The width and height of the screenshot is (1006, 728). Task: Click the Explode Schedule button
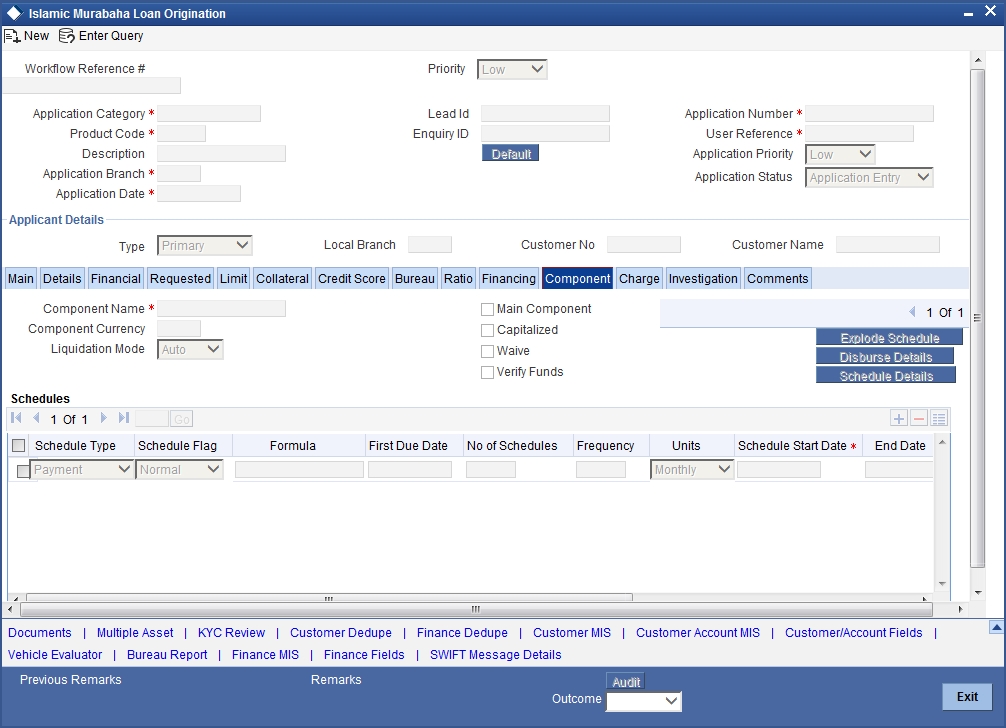(889, 337)
